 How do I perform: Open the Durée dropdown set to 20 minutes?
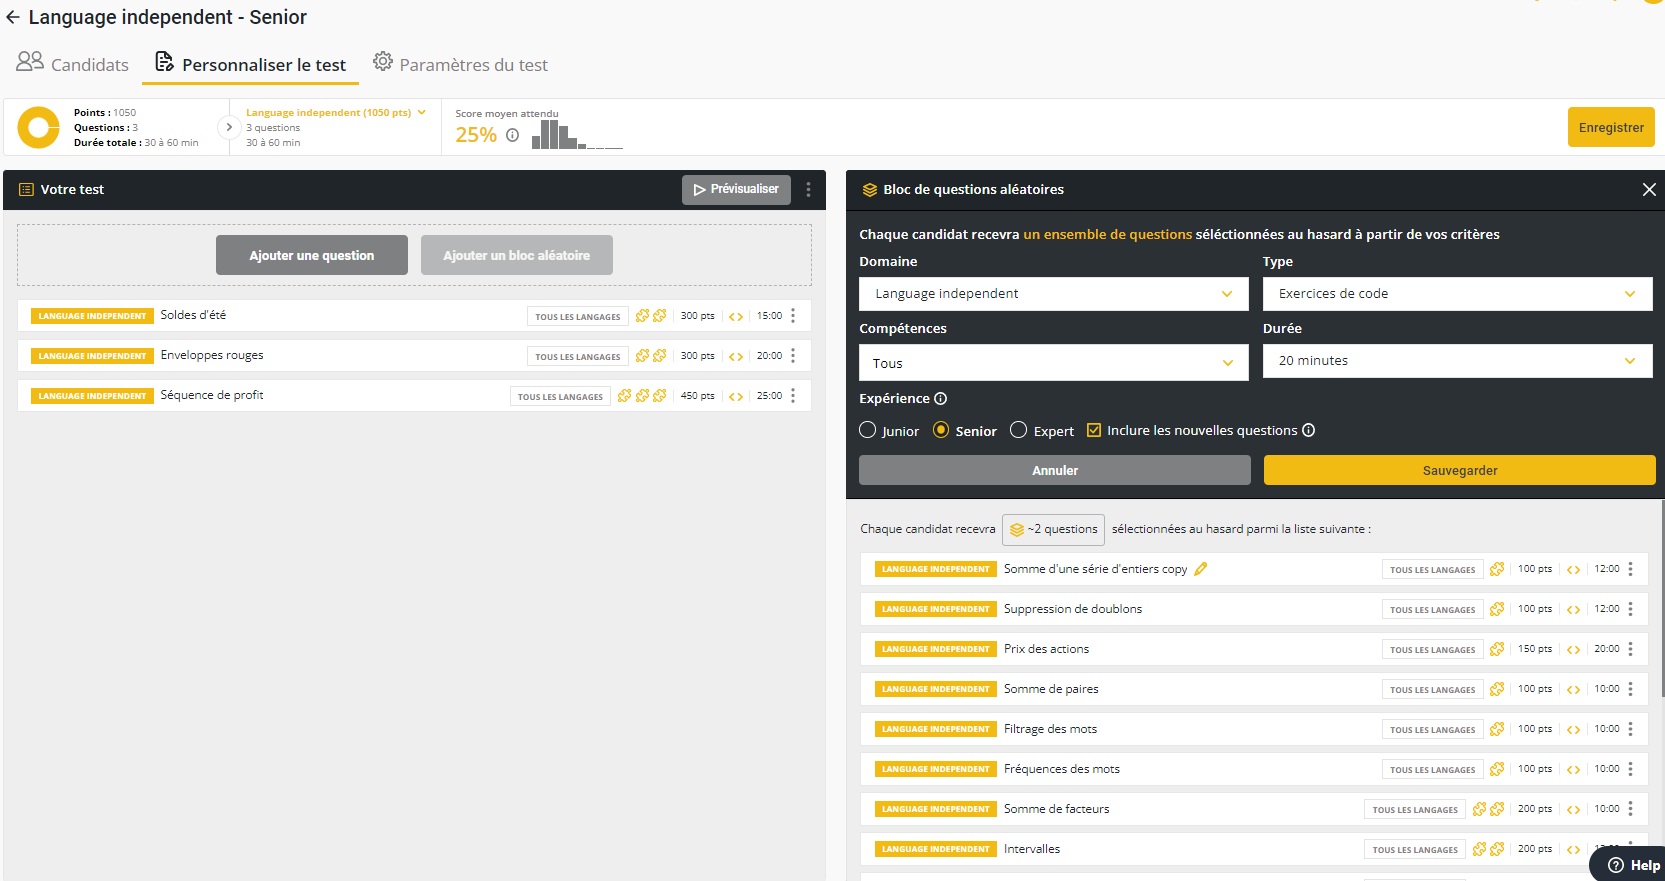click(1457, 361)
